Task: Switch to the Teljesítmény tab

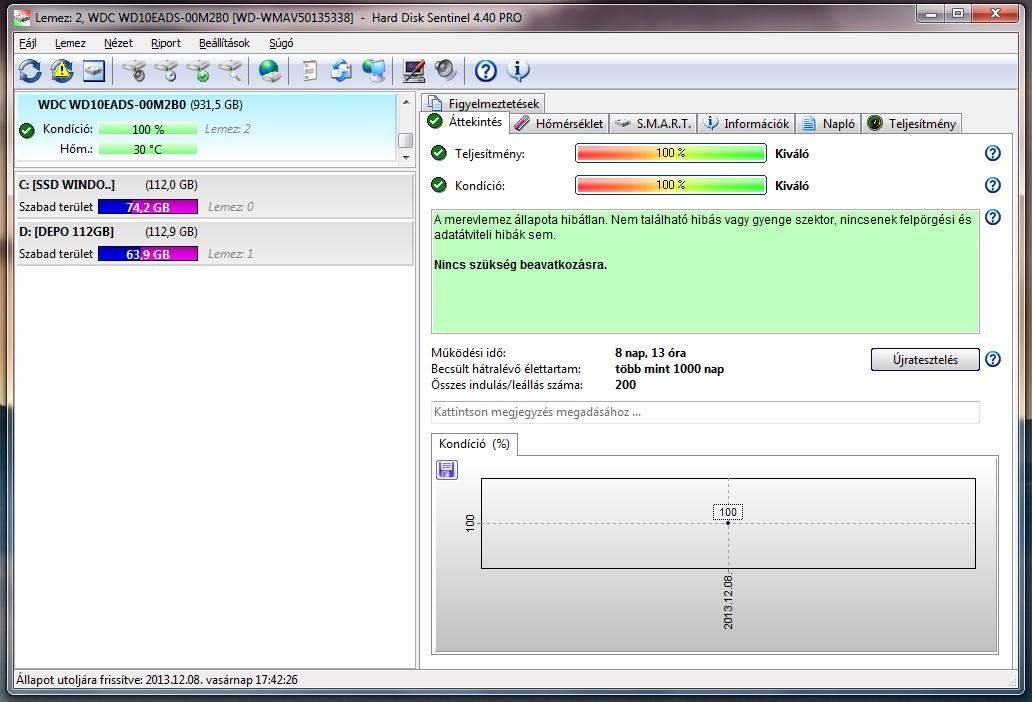Action: (x=912, y=123)
